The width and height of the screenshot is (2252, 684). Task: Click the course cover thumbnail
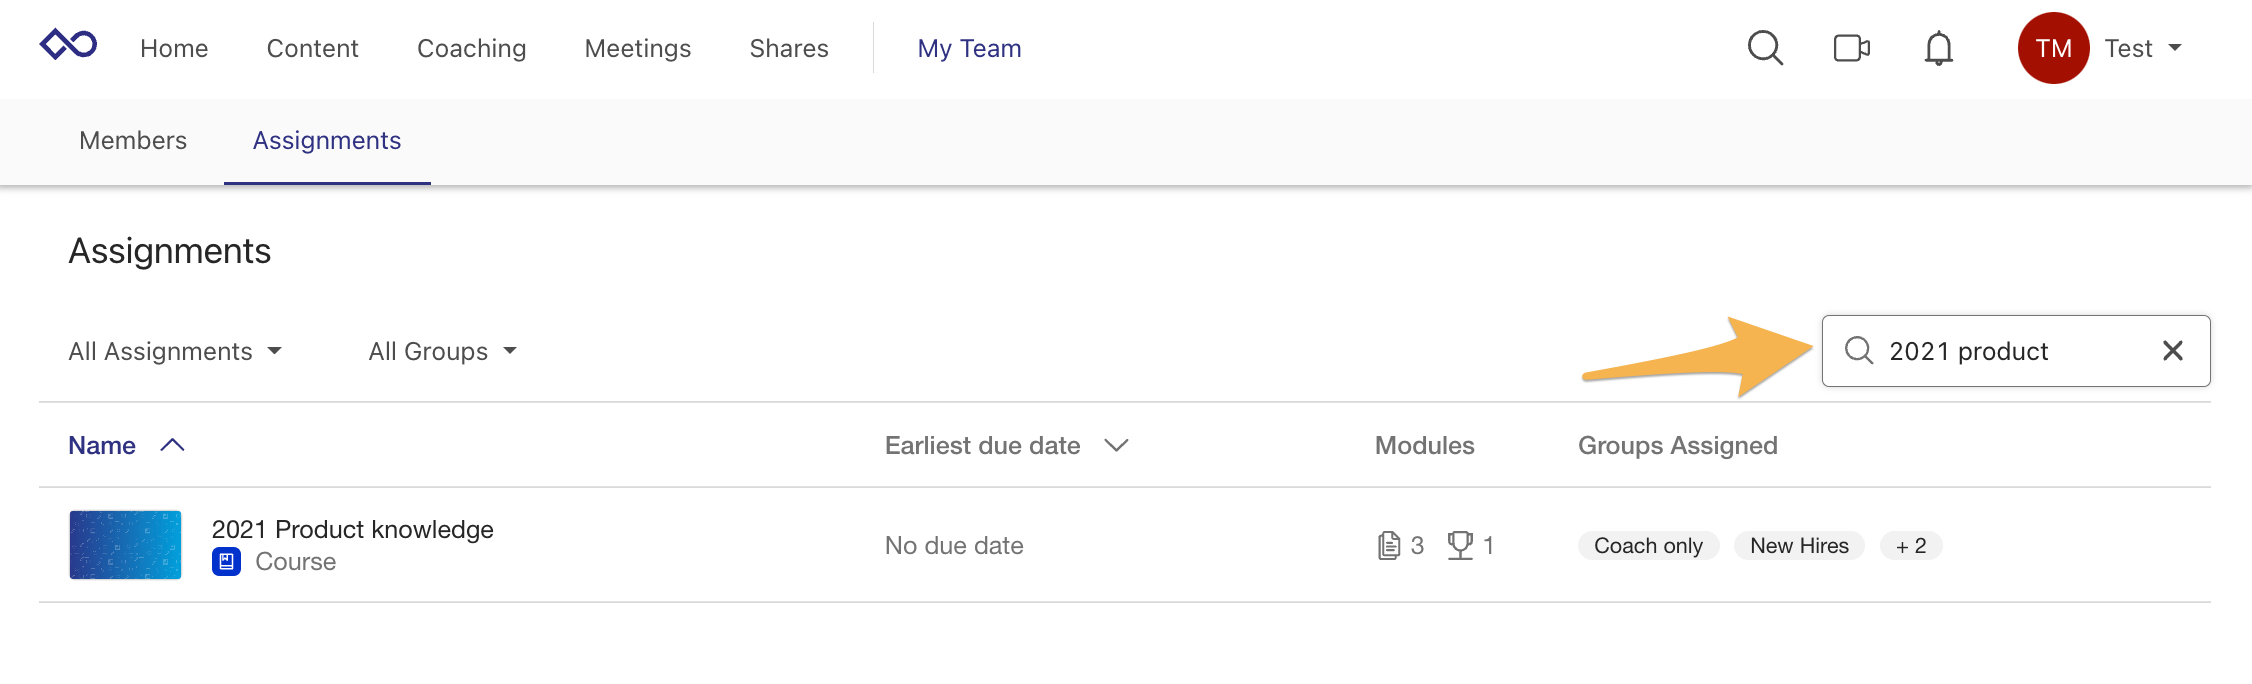(124, 545)
